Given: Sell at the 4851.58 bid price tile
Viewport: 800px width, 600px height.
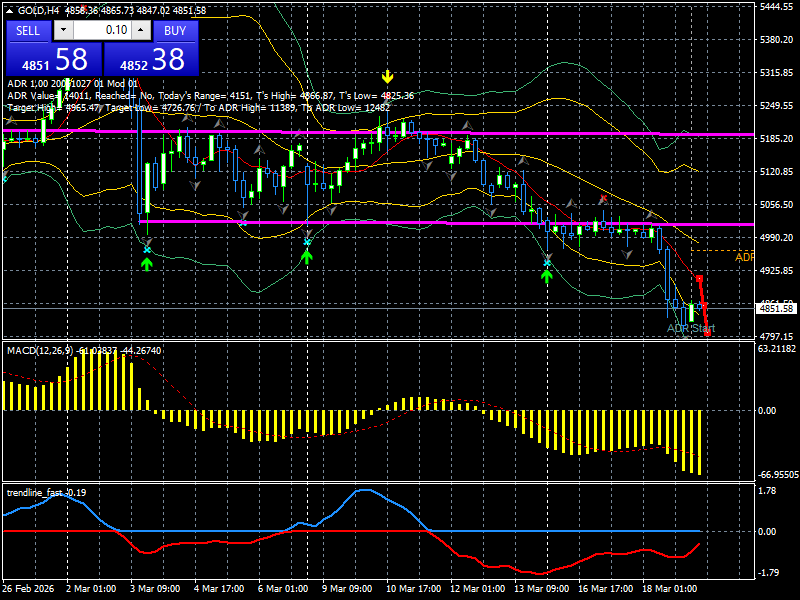Looking at the screenshot, I should pos(54,59).
